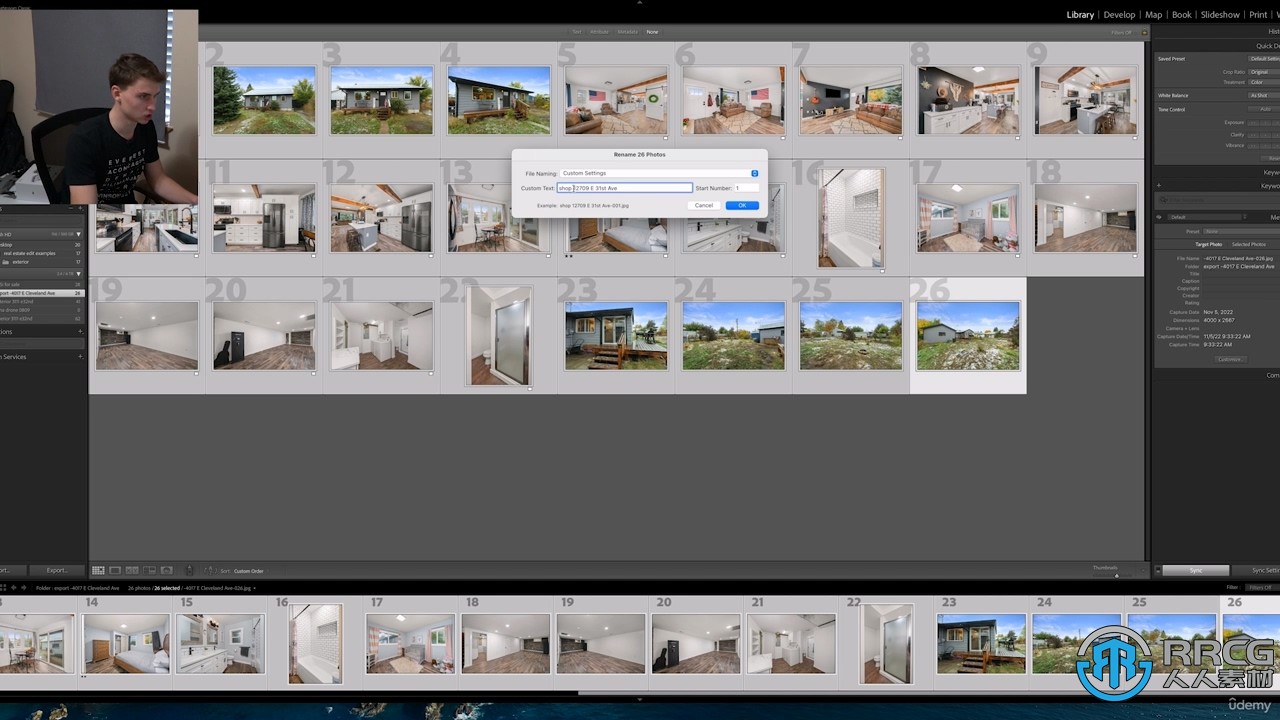Select grid thumbnail 23 deck photo

tap(616, 335)
